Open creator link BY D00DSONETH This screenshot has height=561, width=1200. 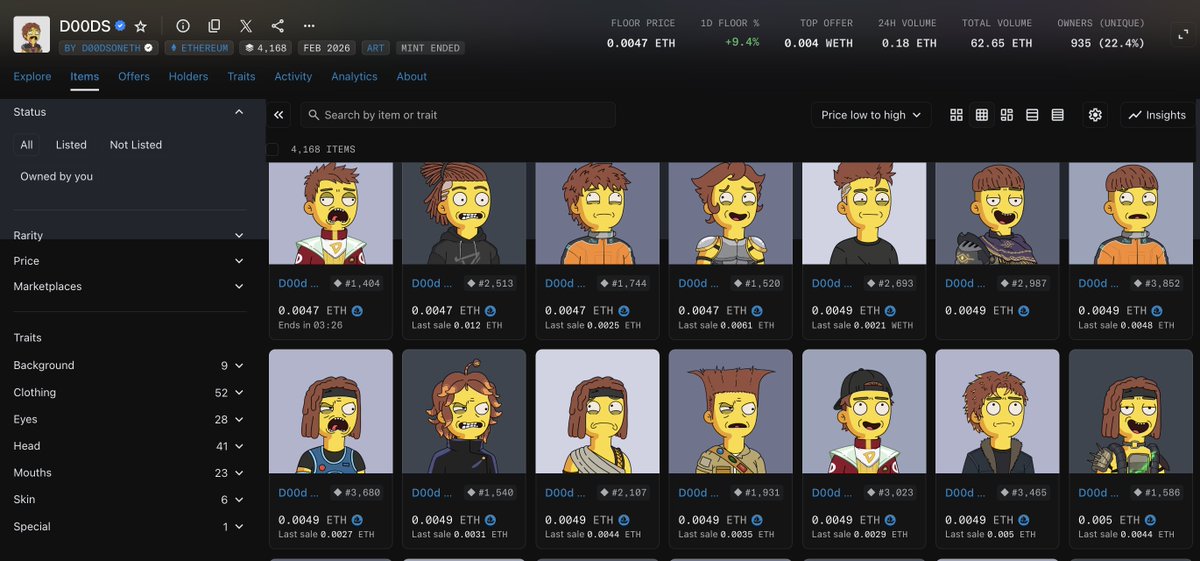pos(109,48)
